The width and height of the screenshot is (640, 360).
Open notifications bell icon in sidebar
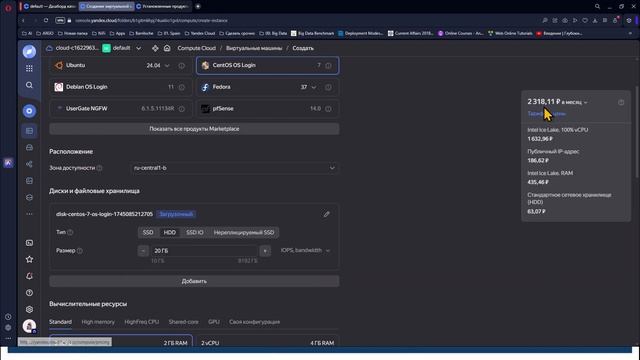[29, 276]
